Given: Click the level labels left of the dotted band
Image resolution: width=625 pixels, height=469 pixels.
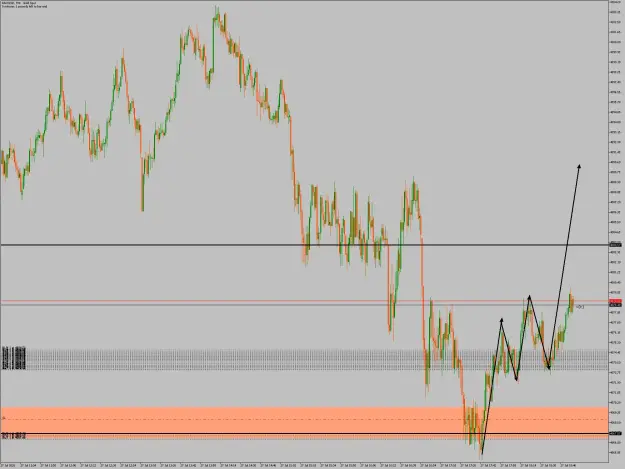Looking at the screenshot, I should pos(14,358).
